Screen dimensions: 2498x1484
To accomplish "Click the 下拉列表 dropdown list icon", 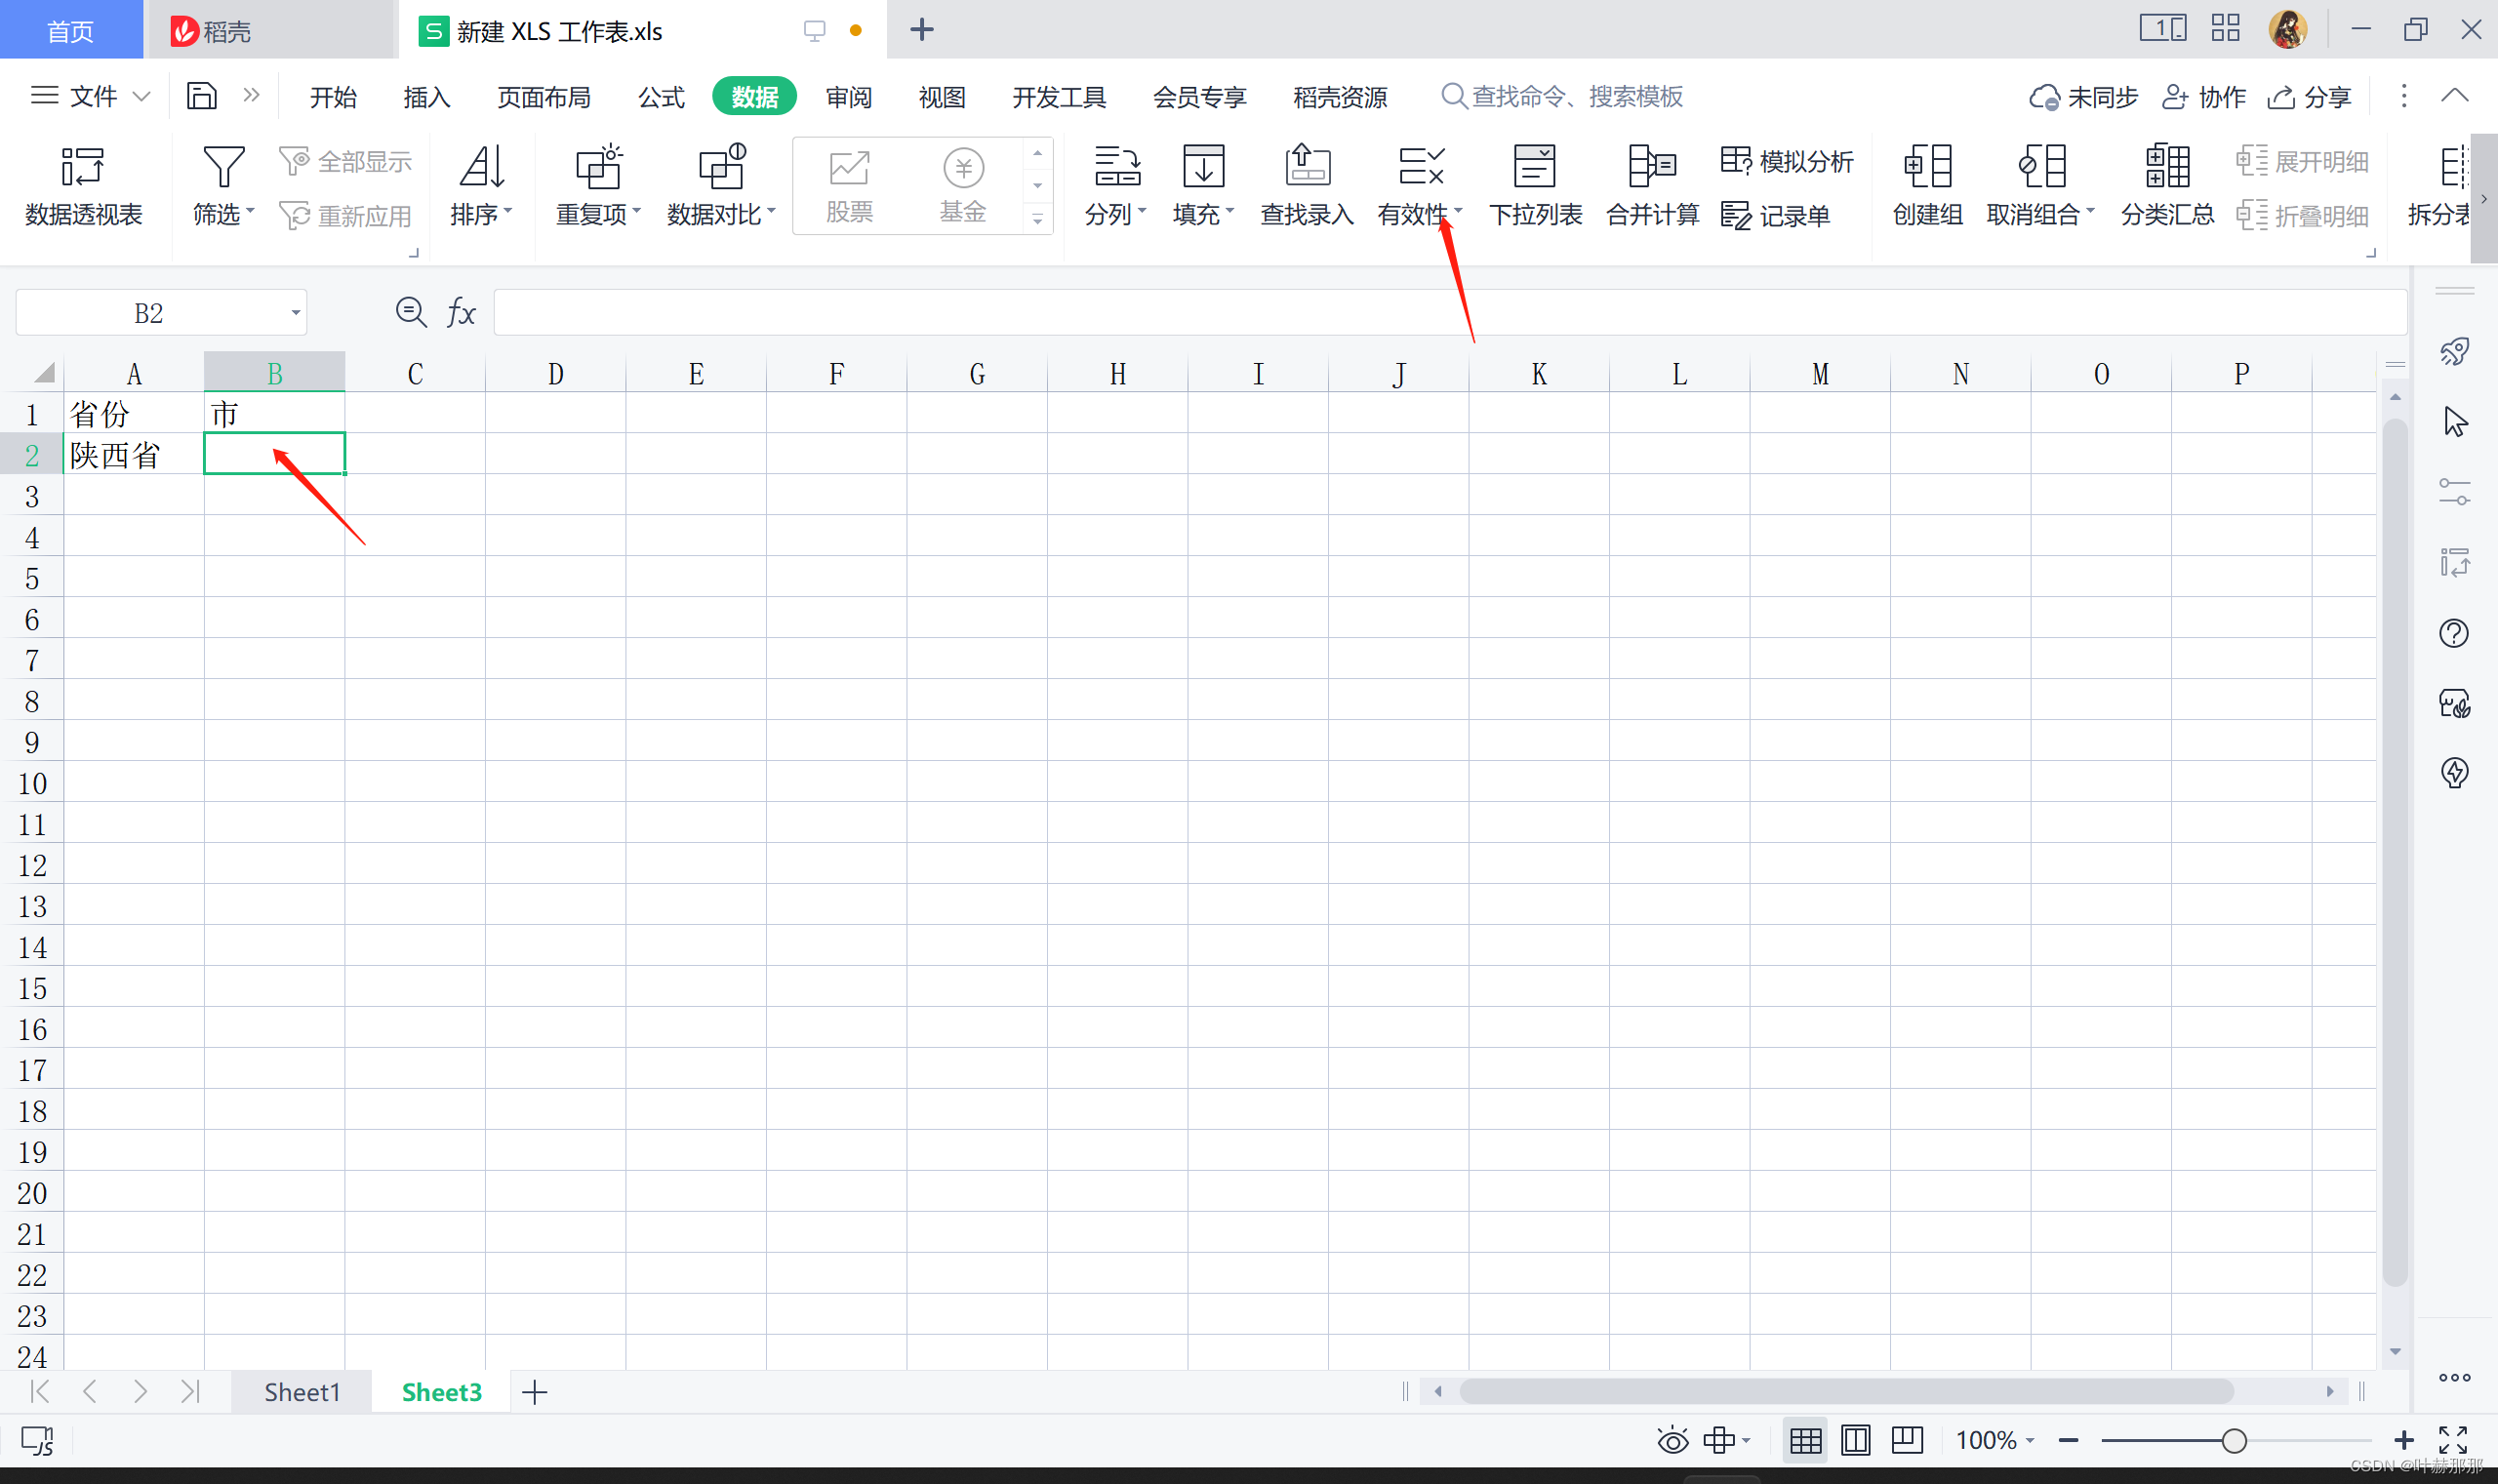I will [1534, 168].
